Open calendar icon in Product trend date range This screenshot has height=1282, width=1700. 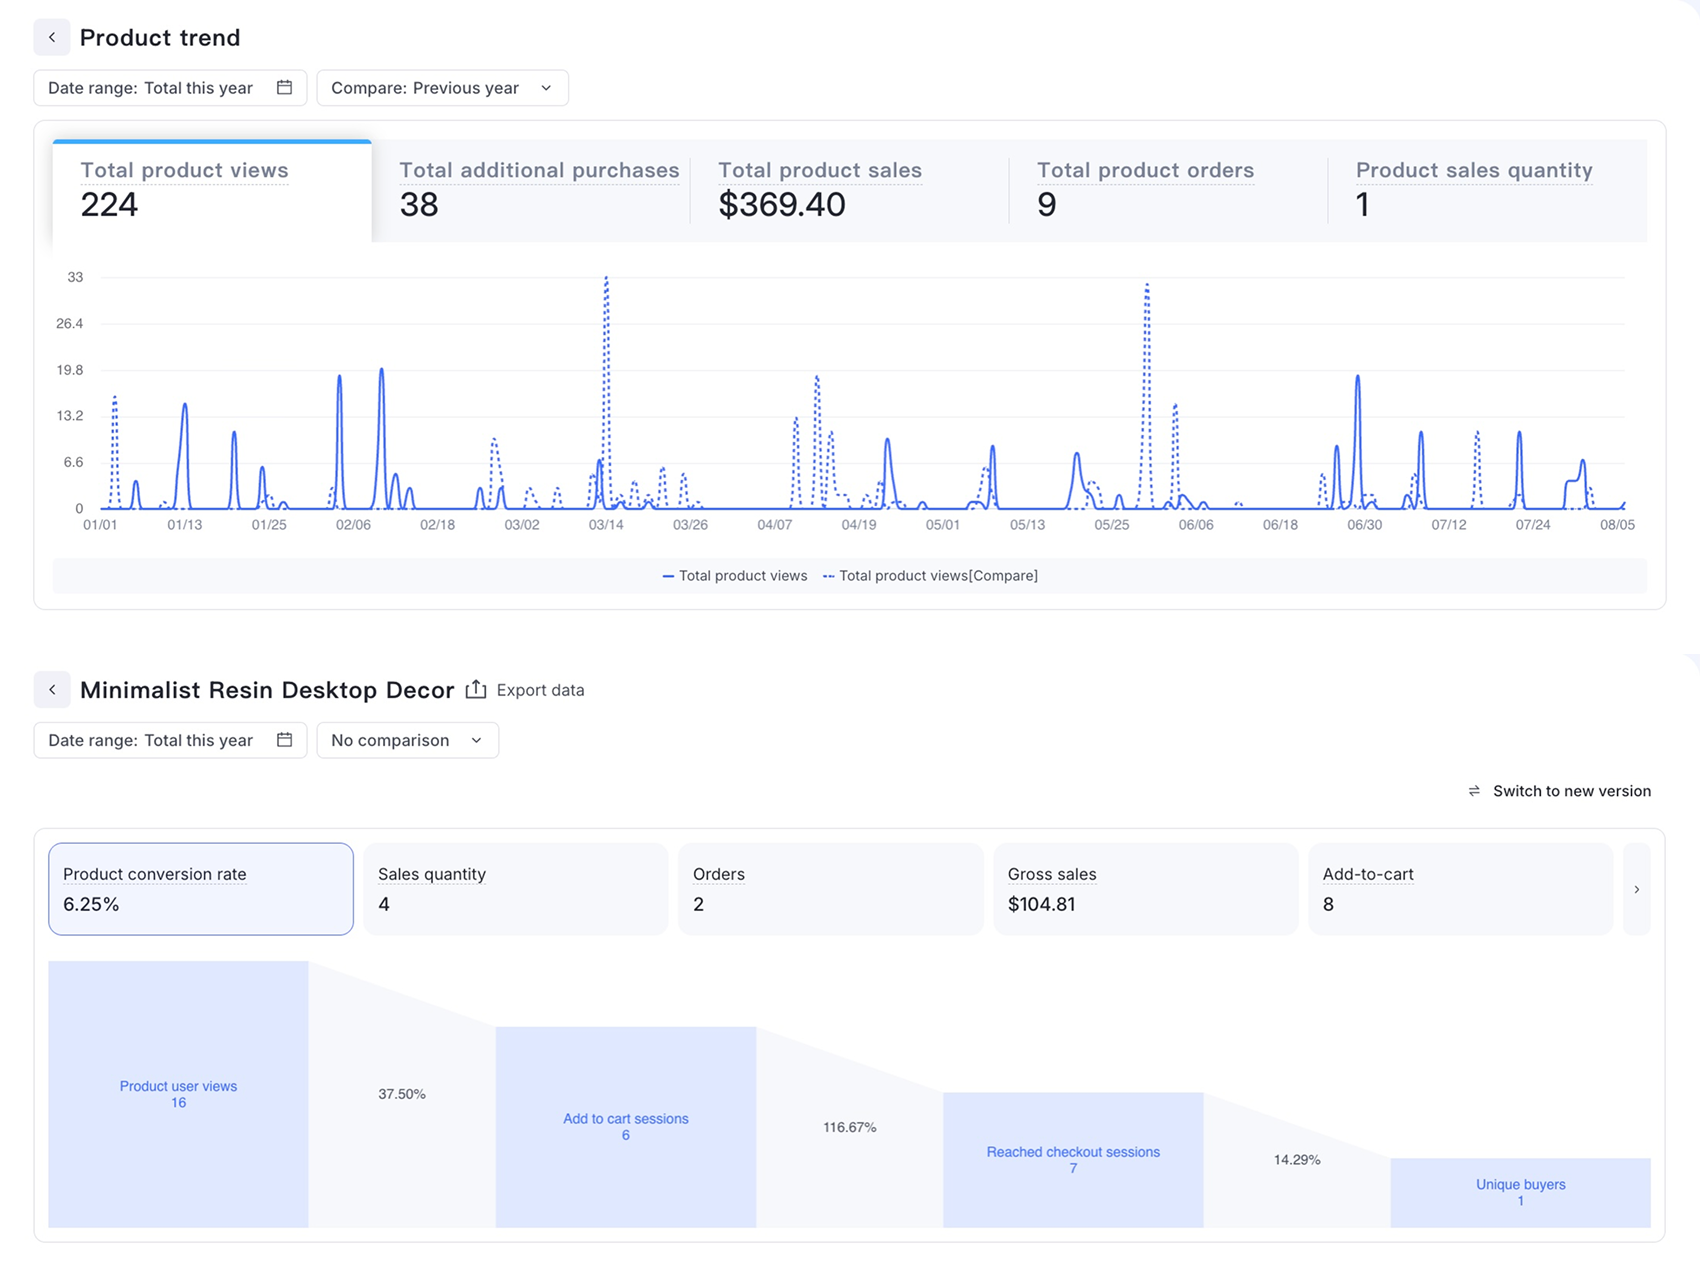coord(284,87)
